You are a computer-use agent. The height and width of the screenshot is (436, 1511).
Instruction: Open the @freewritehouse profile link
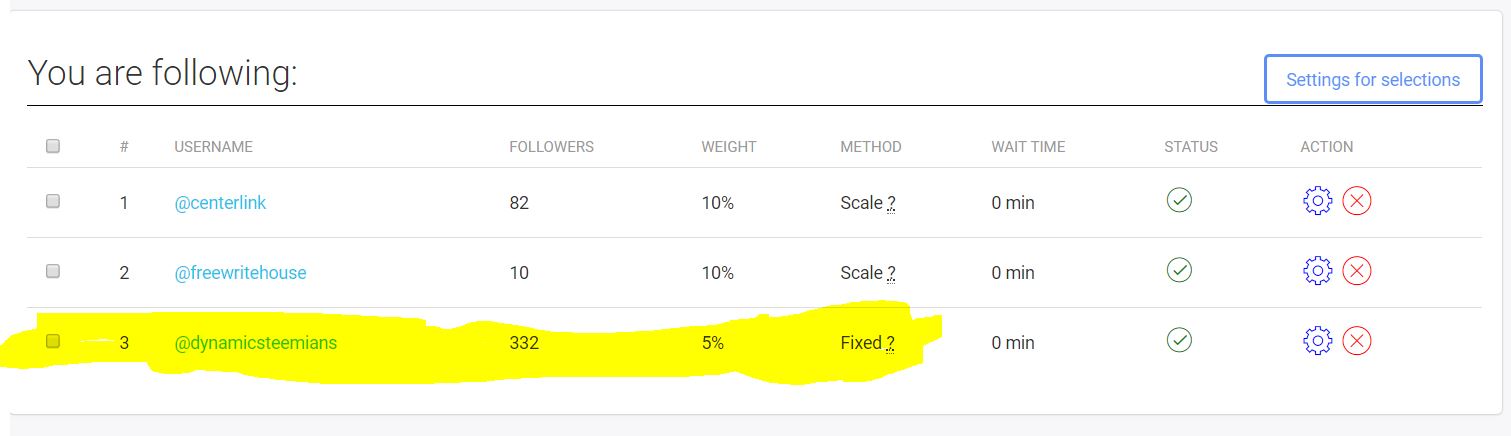pyautogui.click(x=240, y=273)
